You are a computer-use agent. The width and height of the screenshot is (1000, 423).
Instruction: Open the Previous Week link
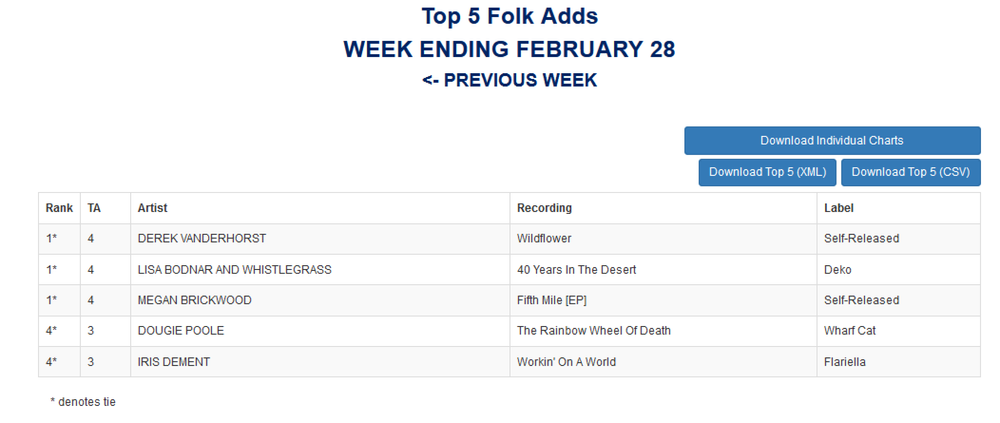[x=509, y=80]
